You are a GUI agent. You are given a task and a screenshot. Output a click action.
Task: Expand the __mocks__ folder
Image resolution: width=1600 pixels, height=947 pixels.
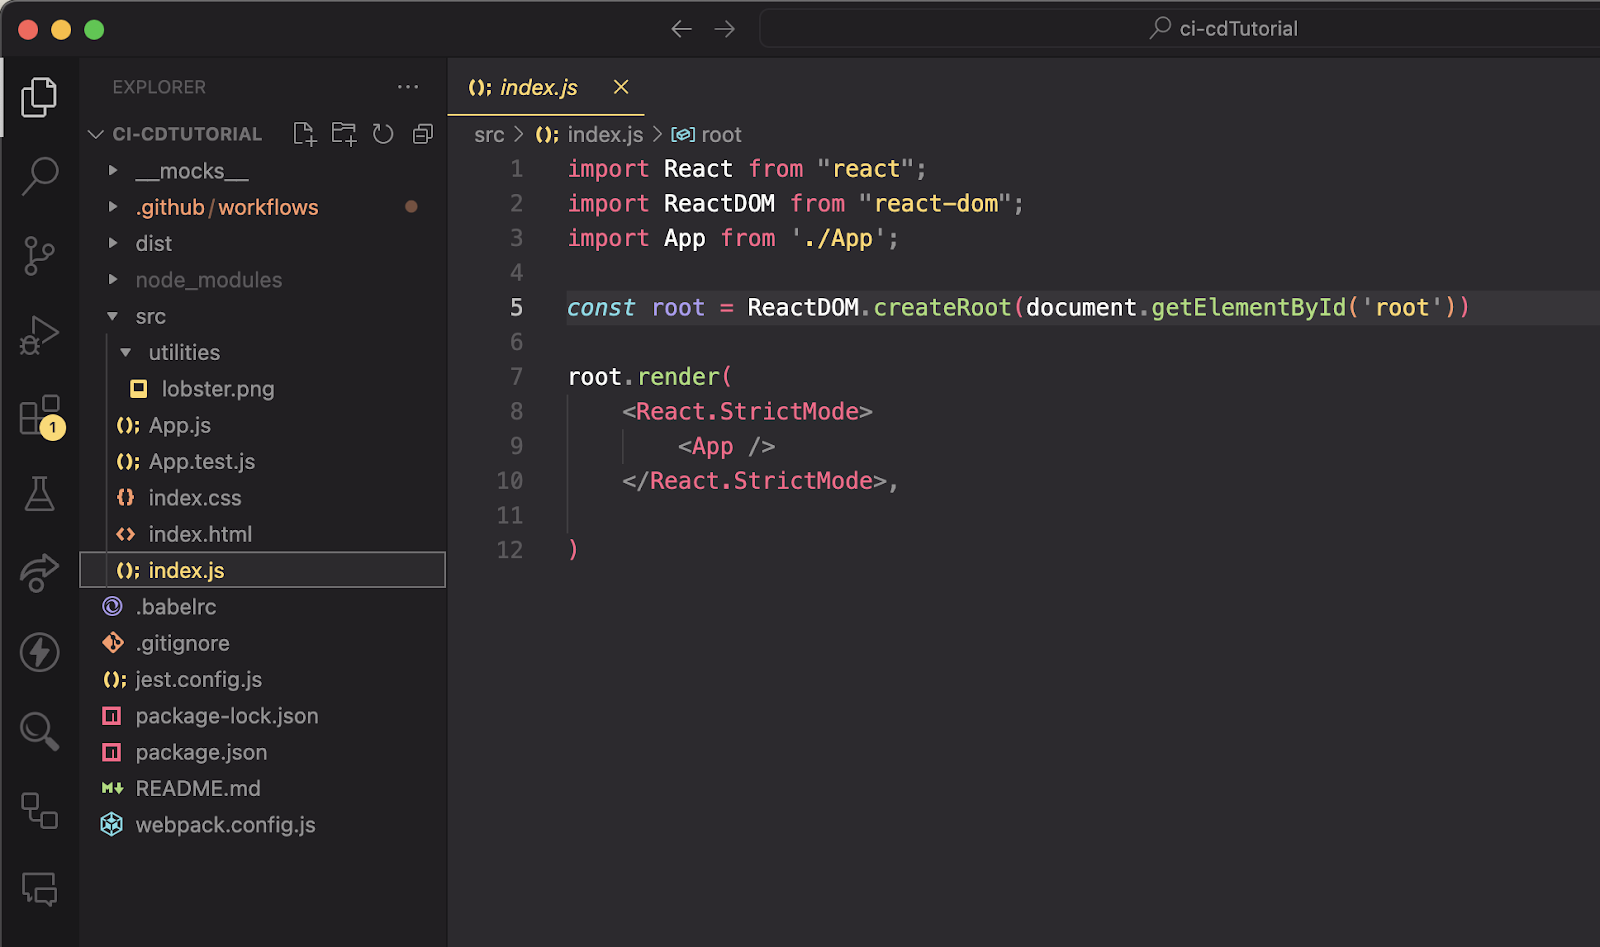[262, 171]
